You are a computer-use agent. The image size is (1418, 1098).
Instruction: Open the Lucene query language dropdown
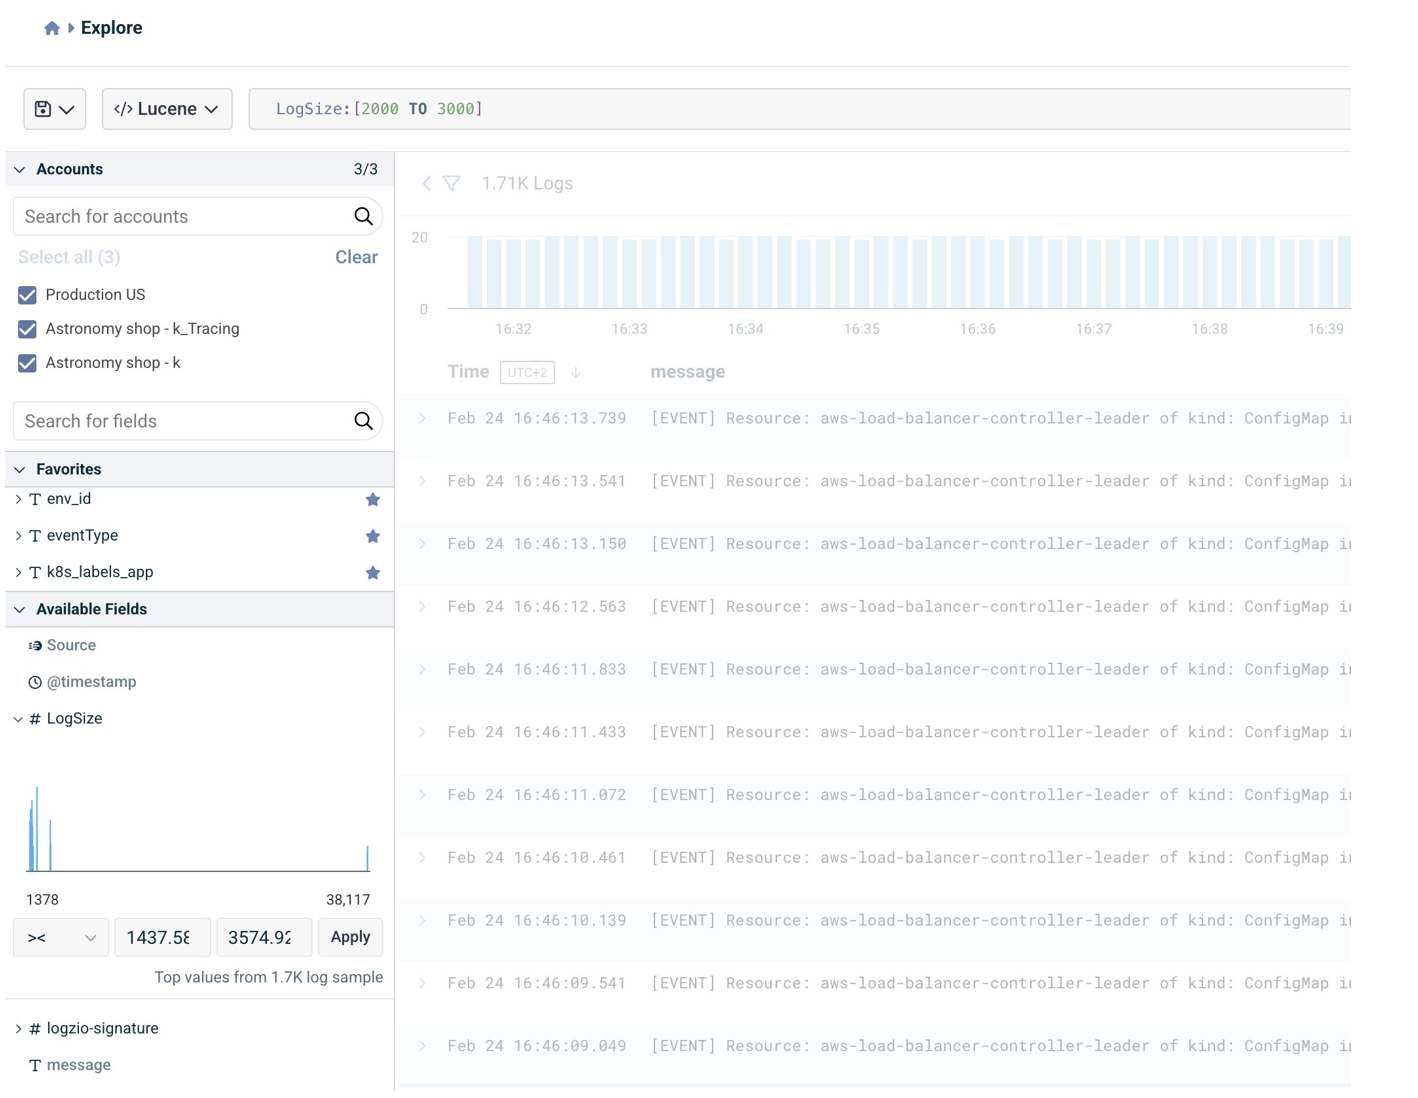click(x=167, y=108)
